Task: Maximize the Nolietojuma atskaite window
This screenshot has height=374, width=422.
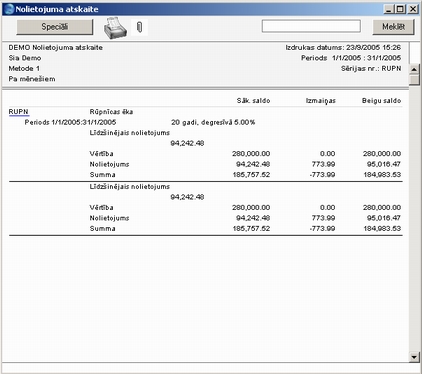Action: pos(400,9)
